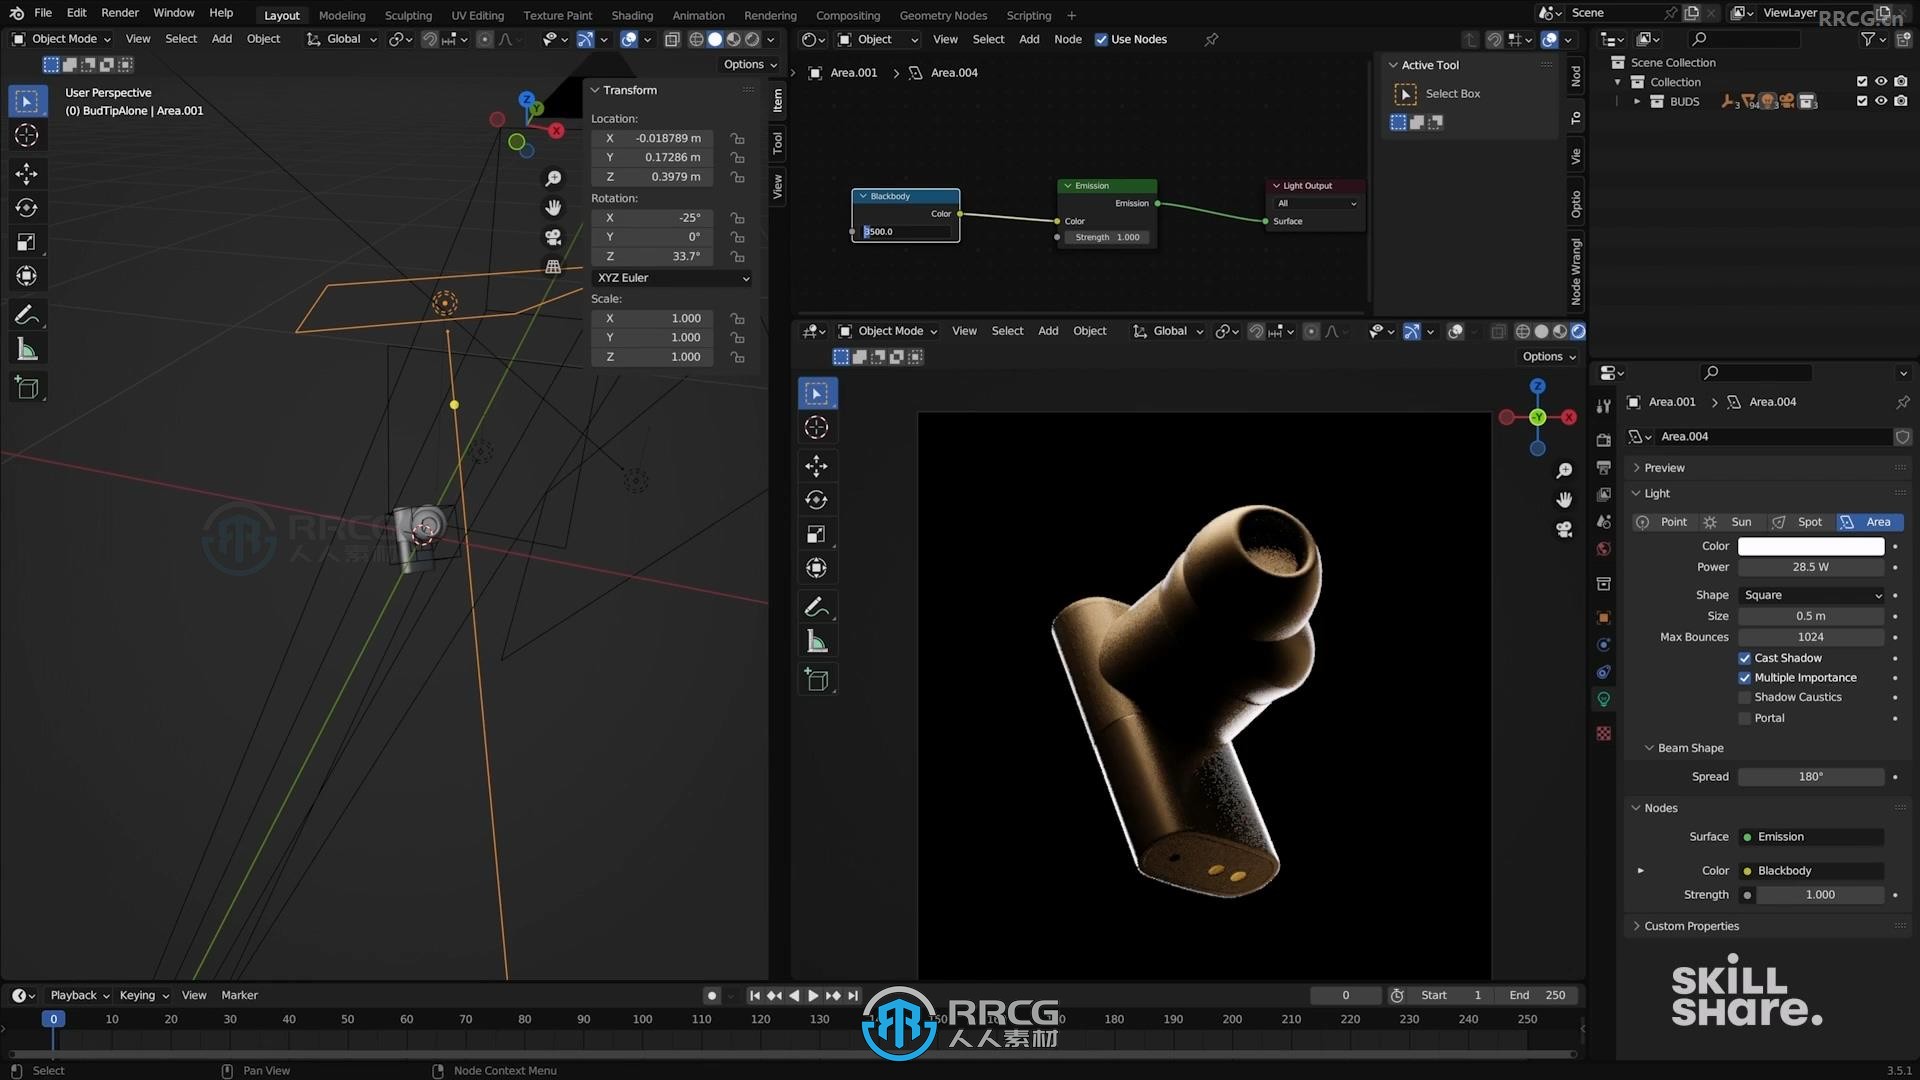Open the Keying menu in timeline
This screenshot has height=1080, width=1920.
[x=144, y=996]
